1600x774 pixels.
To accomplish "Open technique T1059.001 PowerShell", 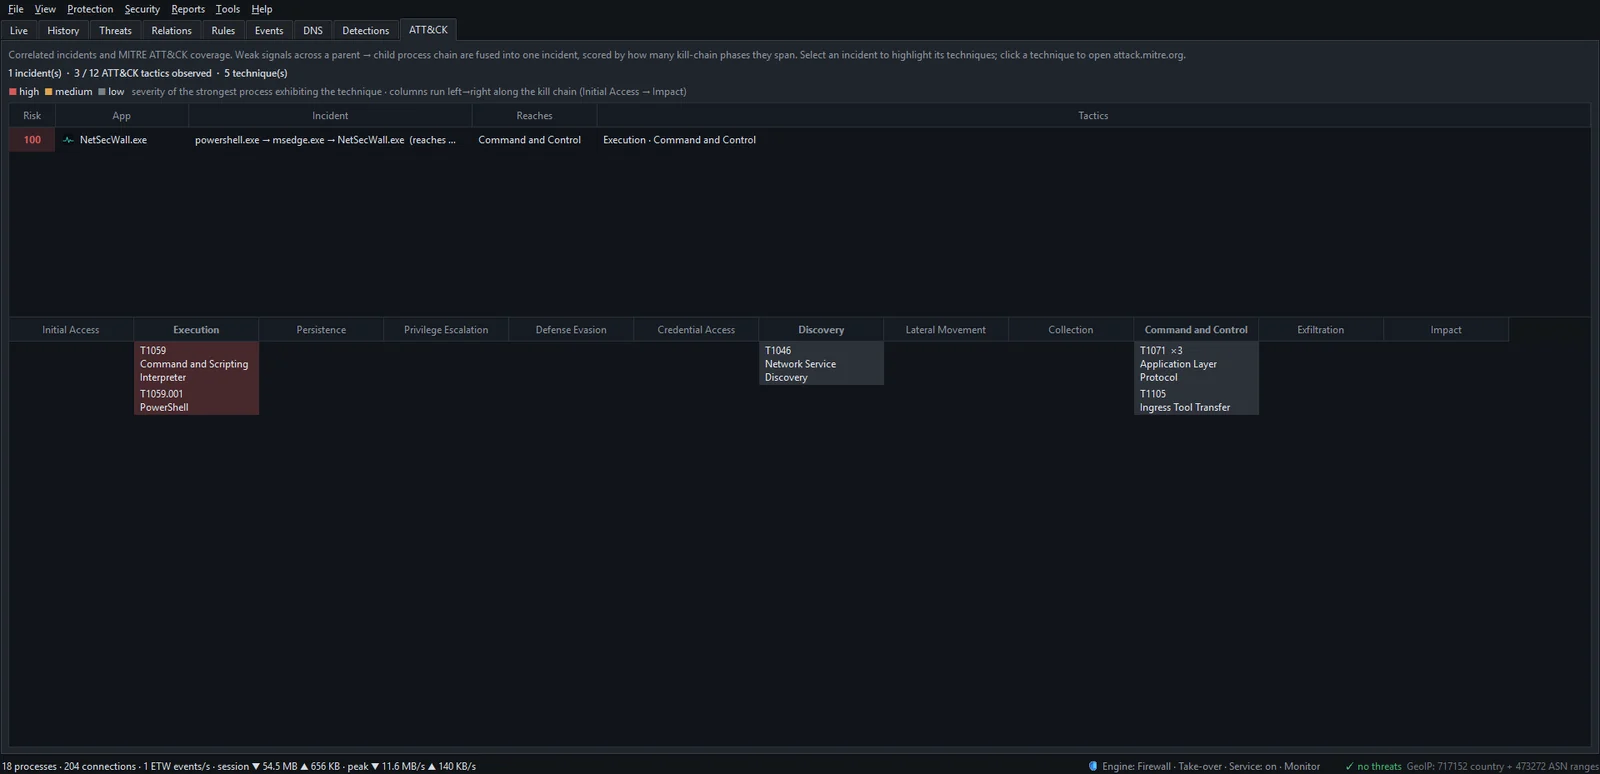I will coord(196,400).
